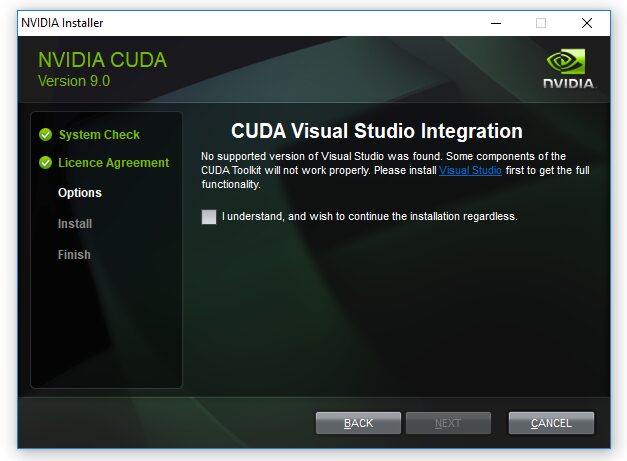The image size is (627, 461).
Task: Go back with the BACK button
Action: (358, 423)
